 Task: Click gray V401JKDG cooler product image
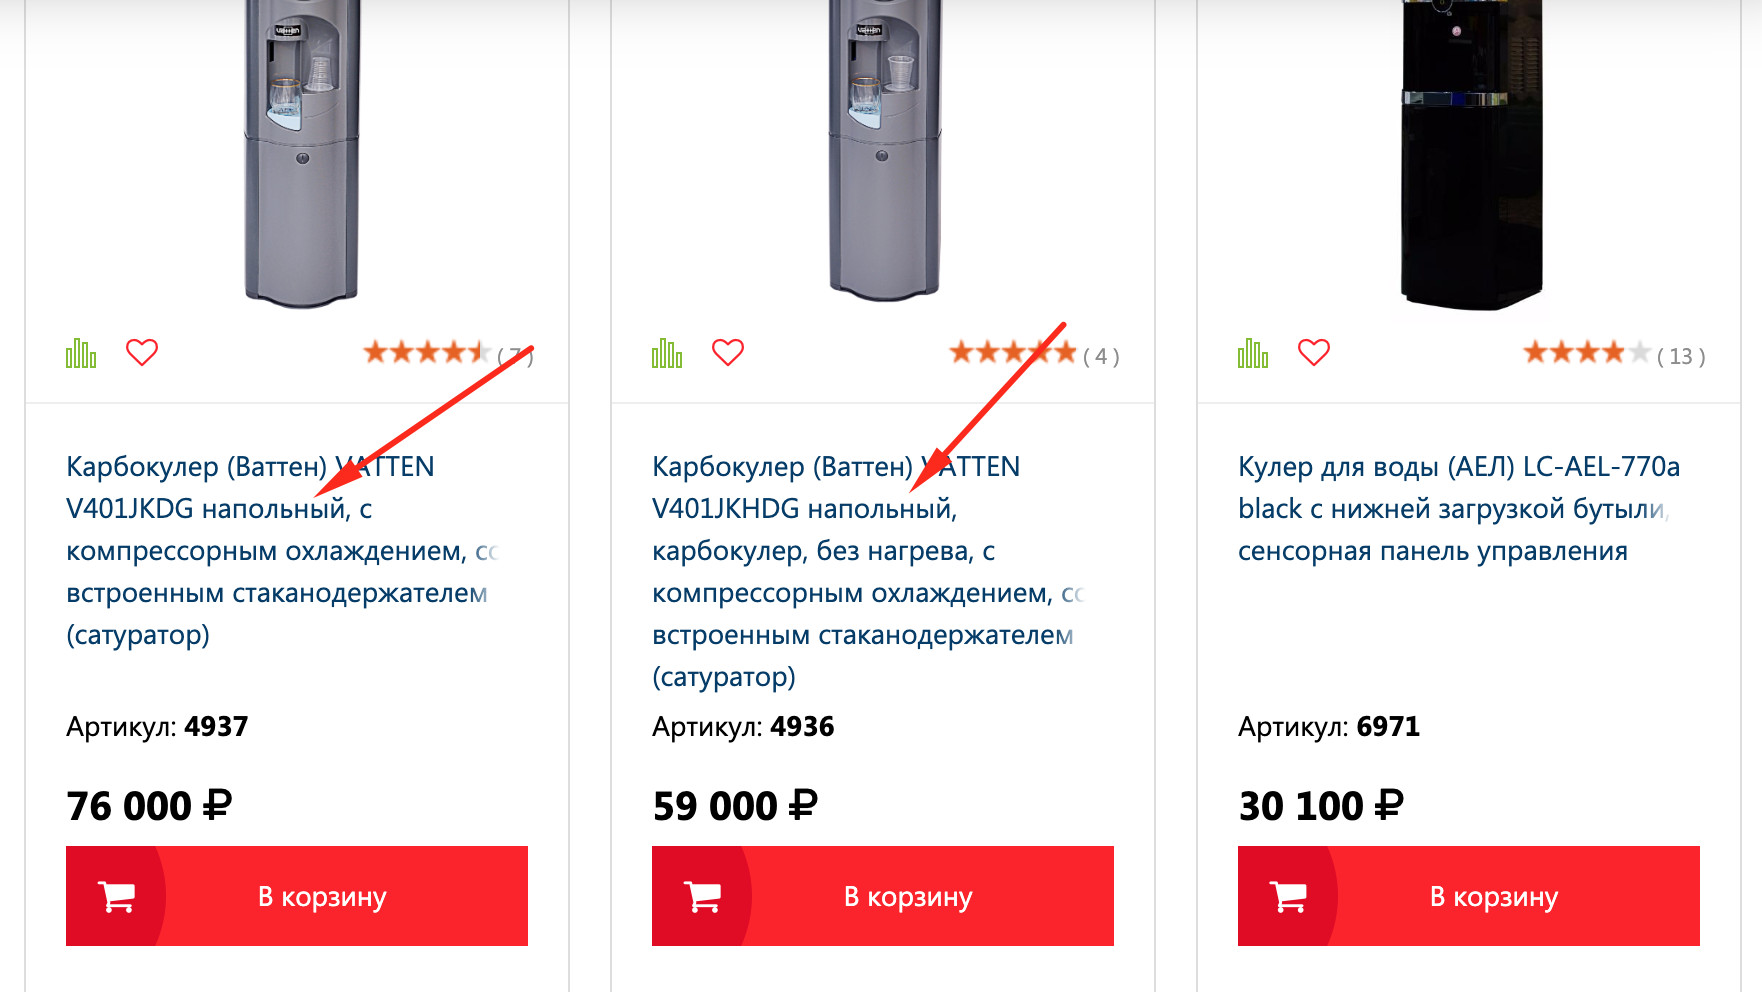click(x=301, y=150)
